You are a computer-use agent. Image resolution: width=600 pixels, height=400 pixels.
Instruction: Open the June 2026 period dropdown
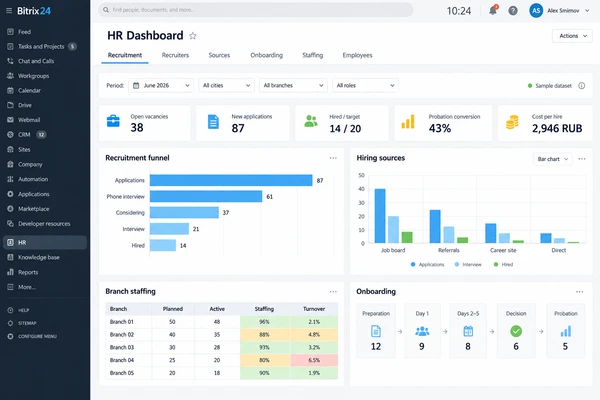[x=161, y=85]
